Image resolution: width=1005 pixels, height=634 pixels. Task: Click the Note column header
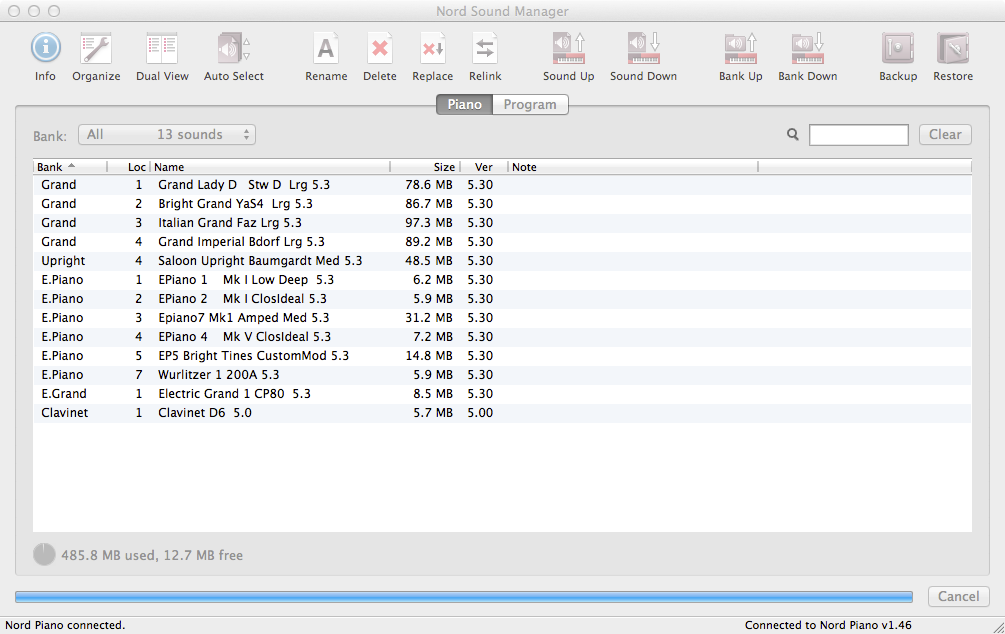633,167
